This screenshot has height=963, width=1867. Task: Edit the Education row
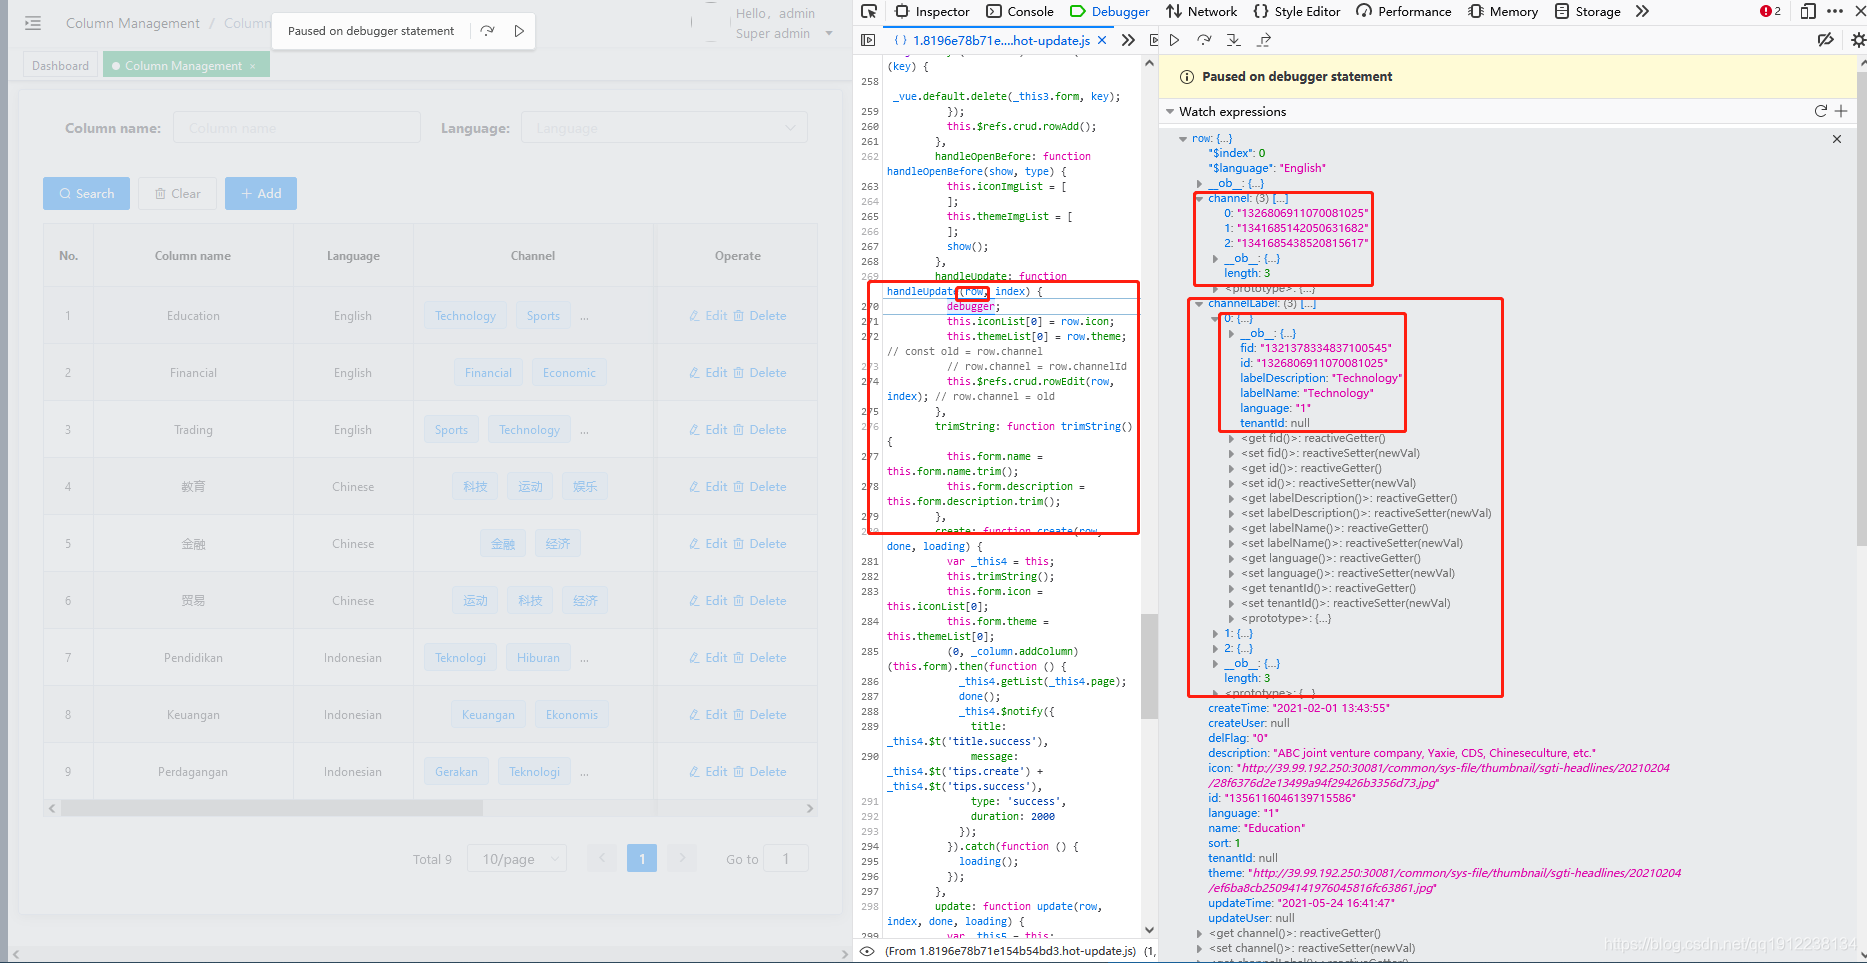[708, 316]
